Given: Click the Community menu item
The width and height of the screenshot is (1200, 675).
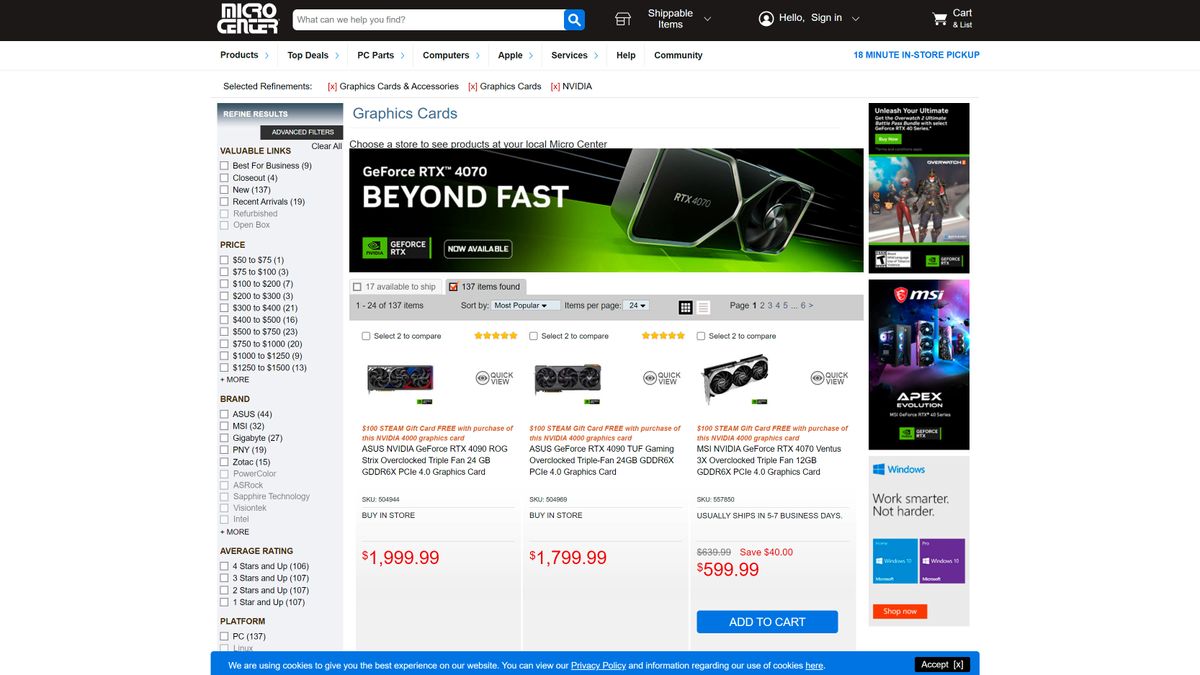Looking at the screenshot, I should pos(678,55).
